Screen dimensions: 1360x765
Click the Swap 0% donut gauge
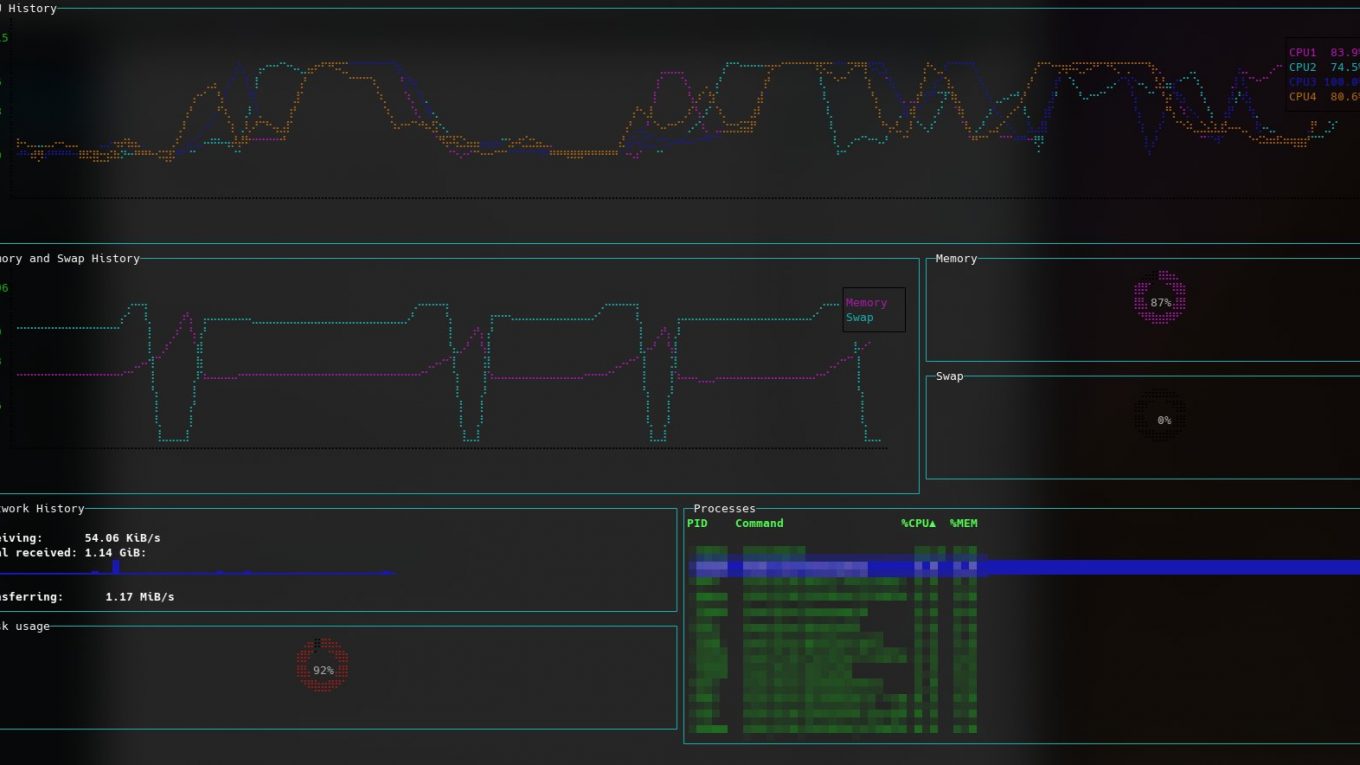pyautogui.click(x=1160, y=416)
